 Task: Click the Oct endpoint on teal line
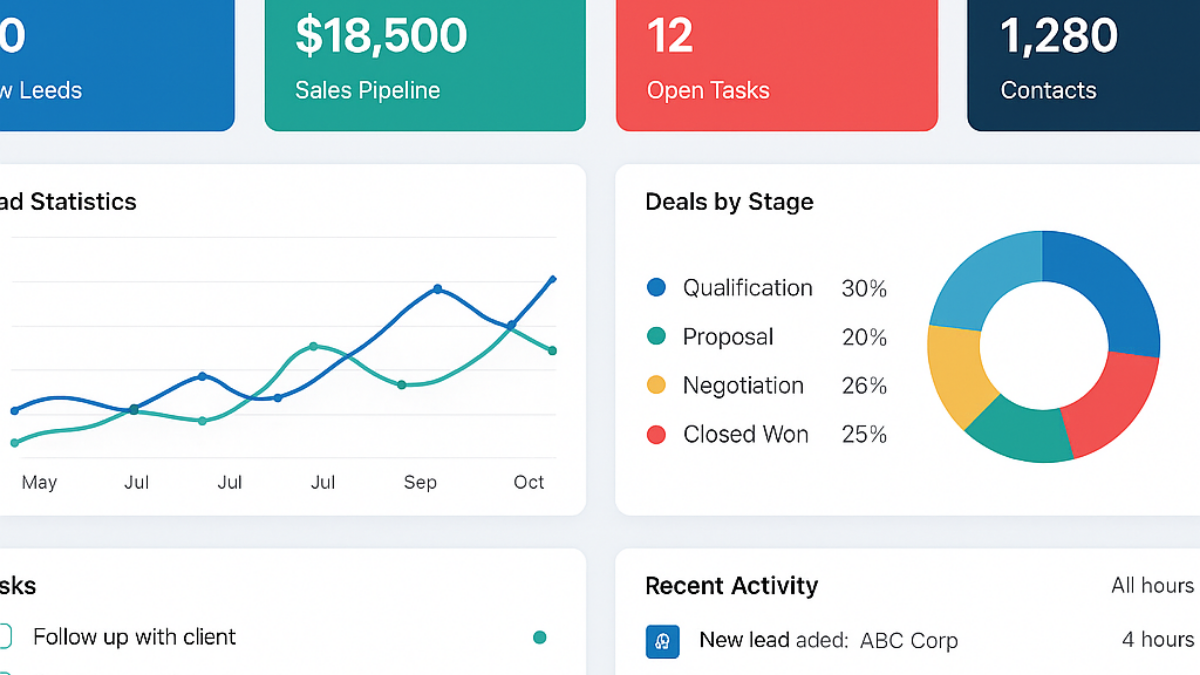click(x=552, y=350)
